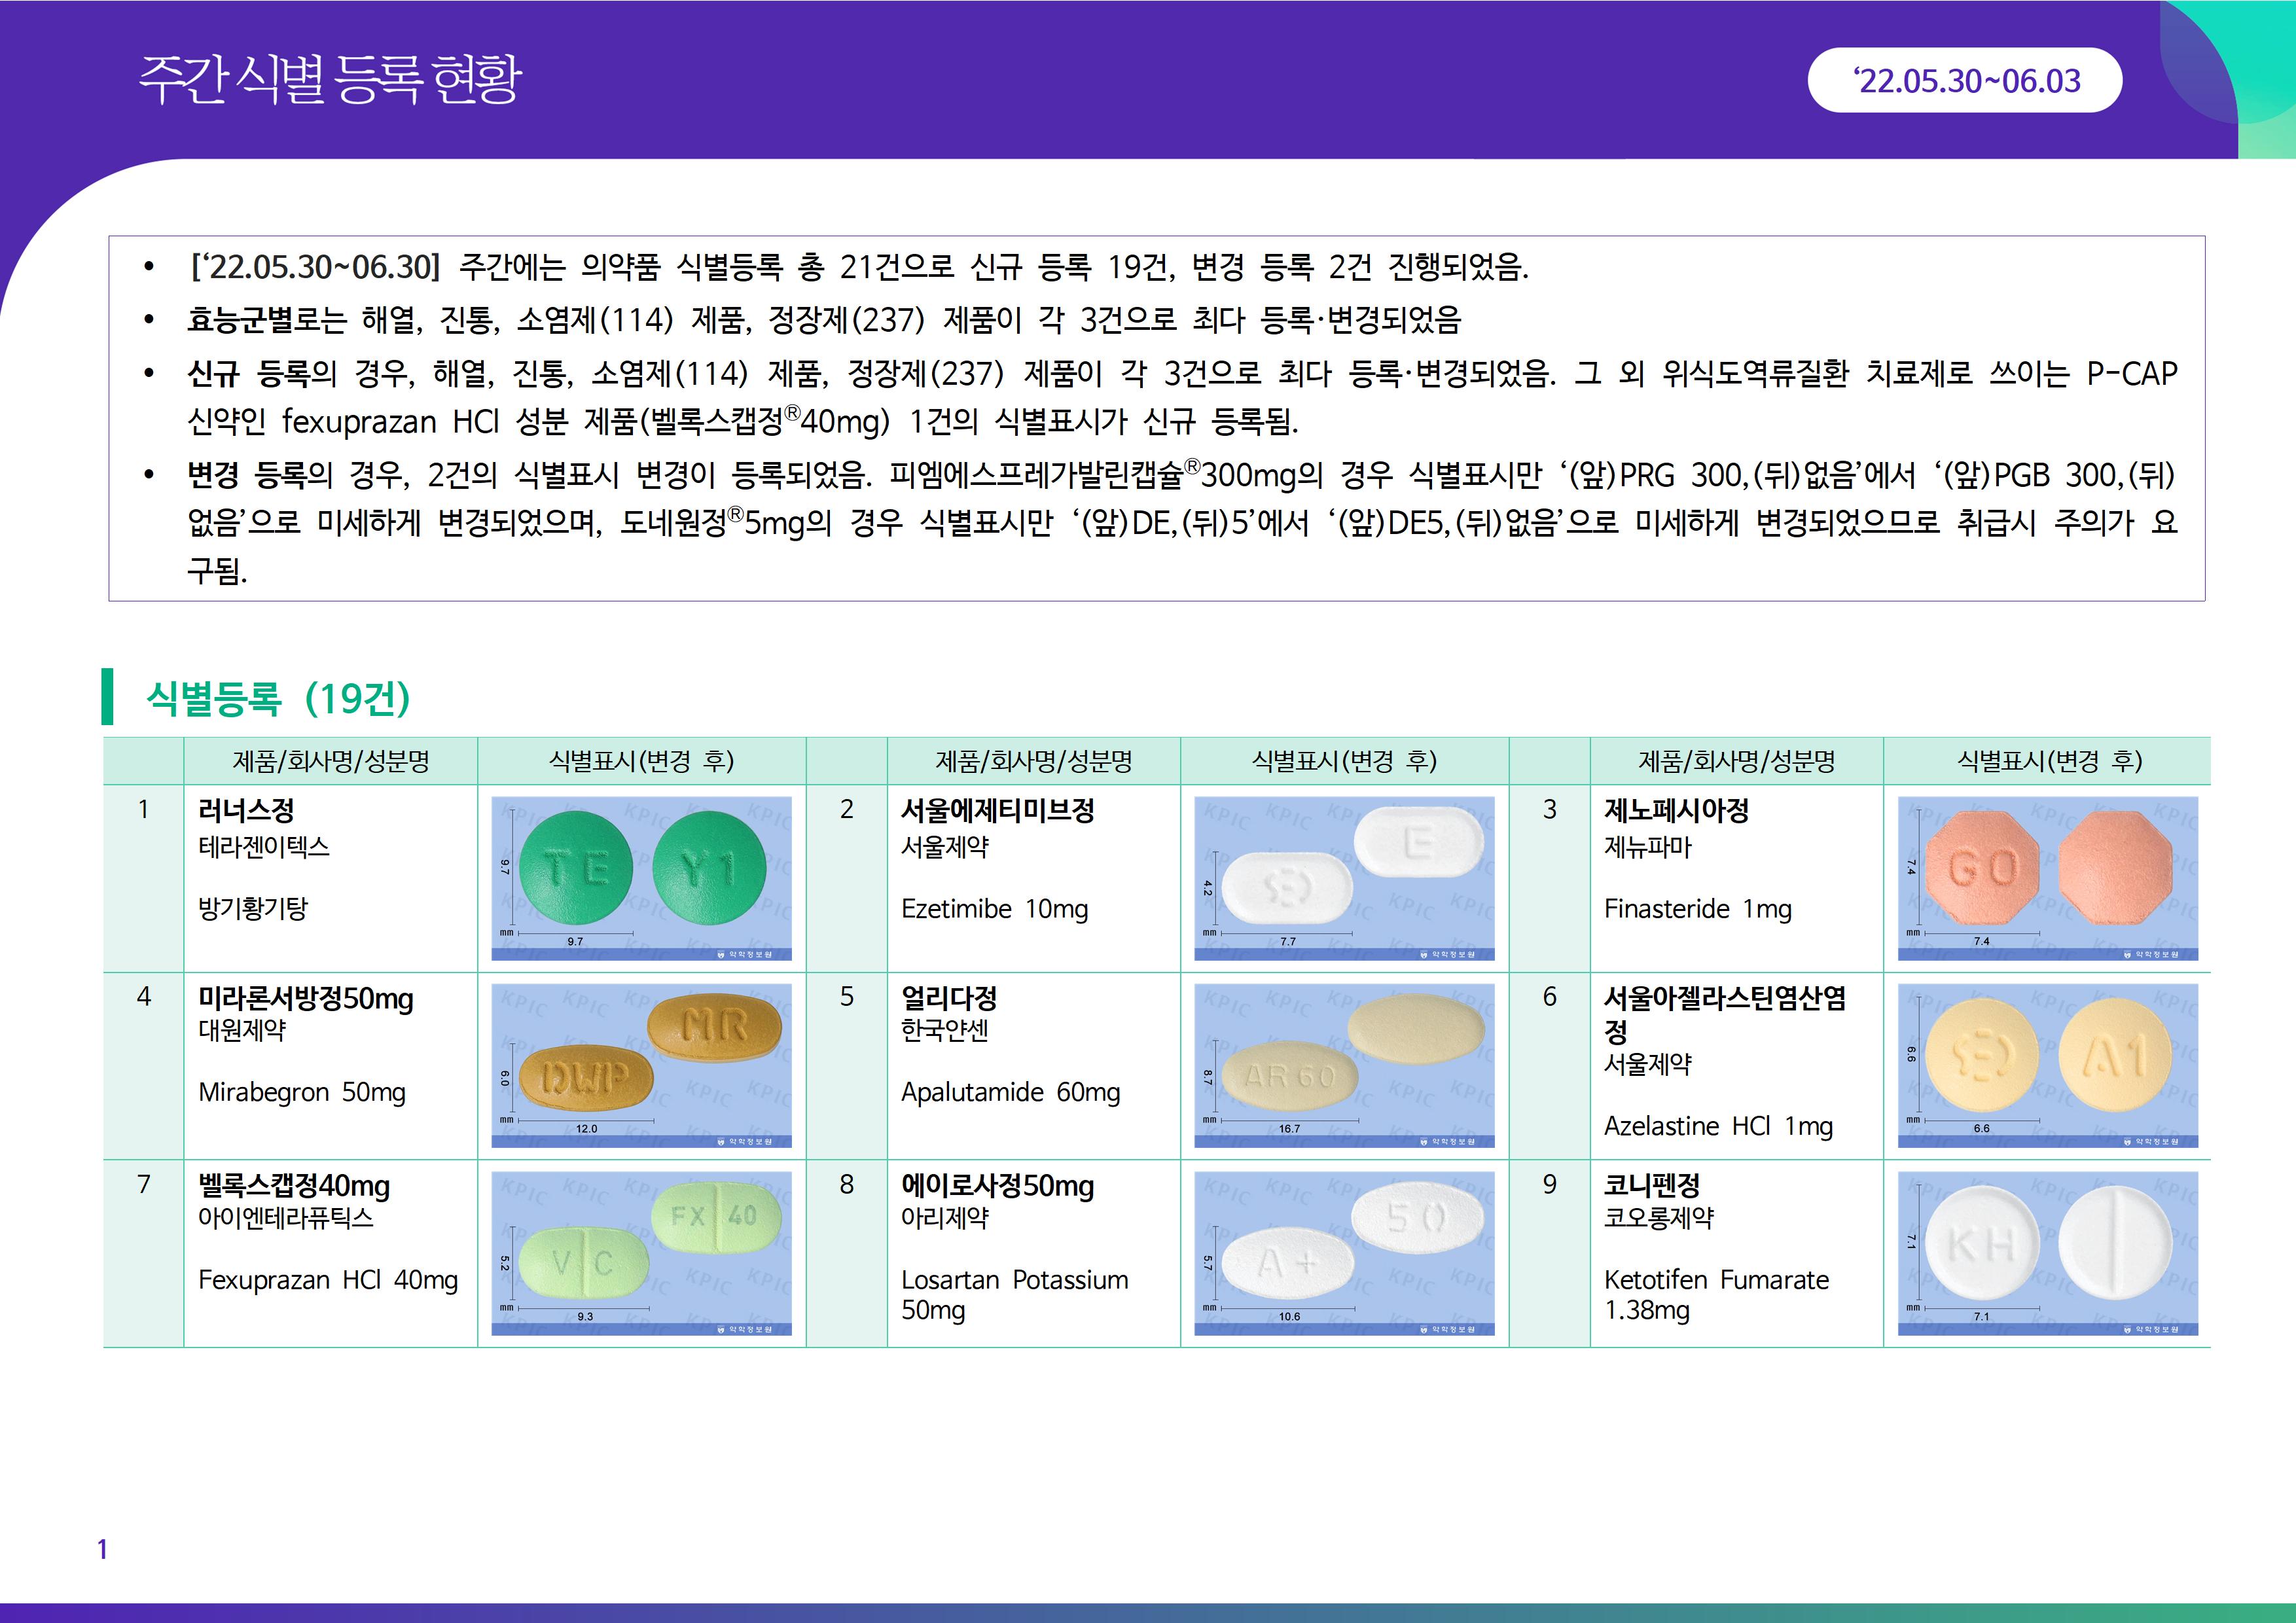Click ingredient text Apalutamide 60mg
Viewport: 2296px width, 1623px height.
click(1010, 1092)
